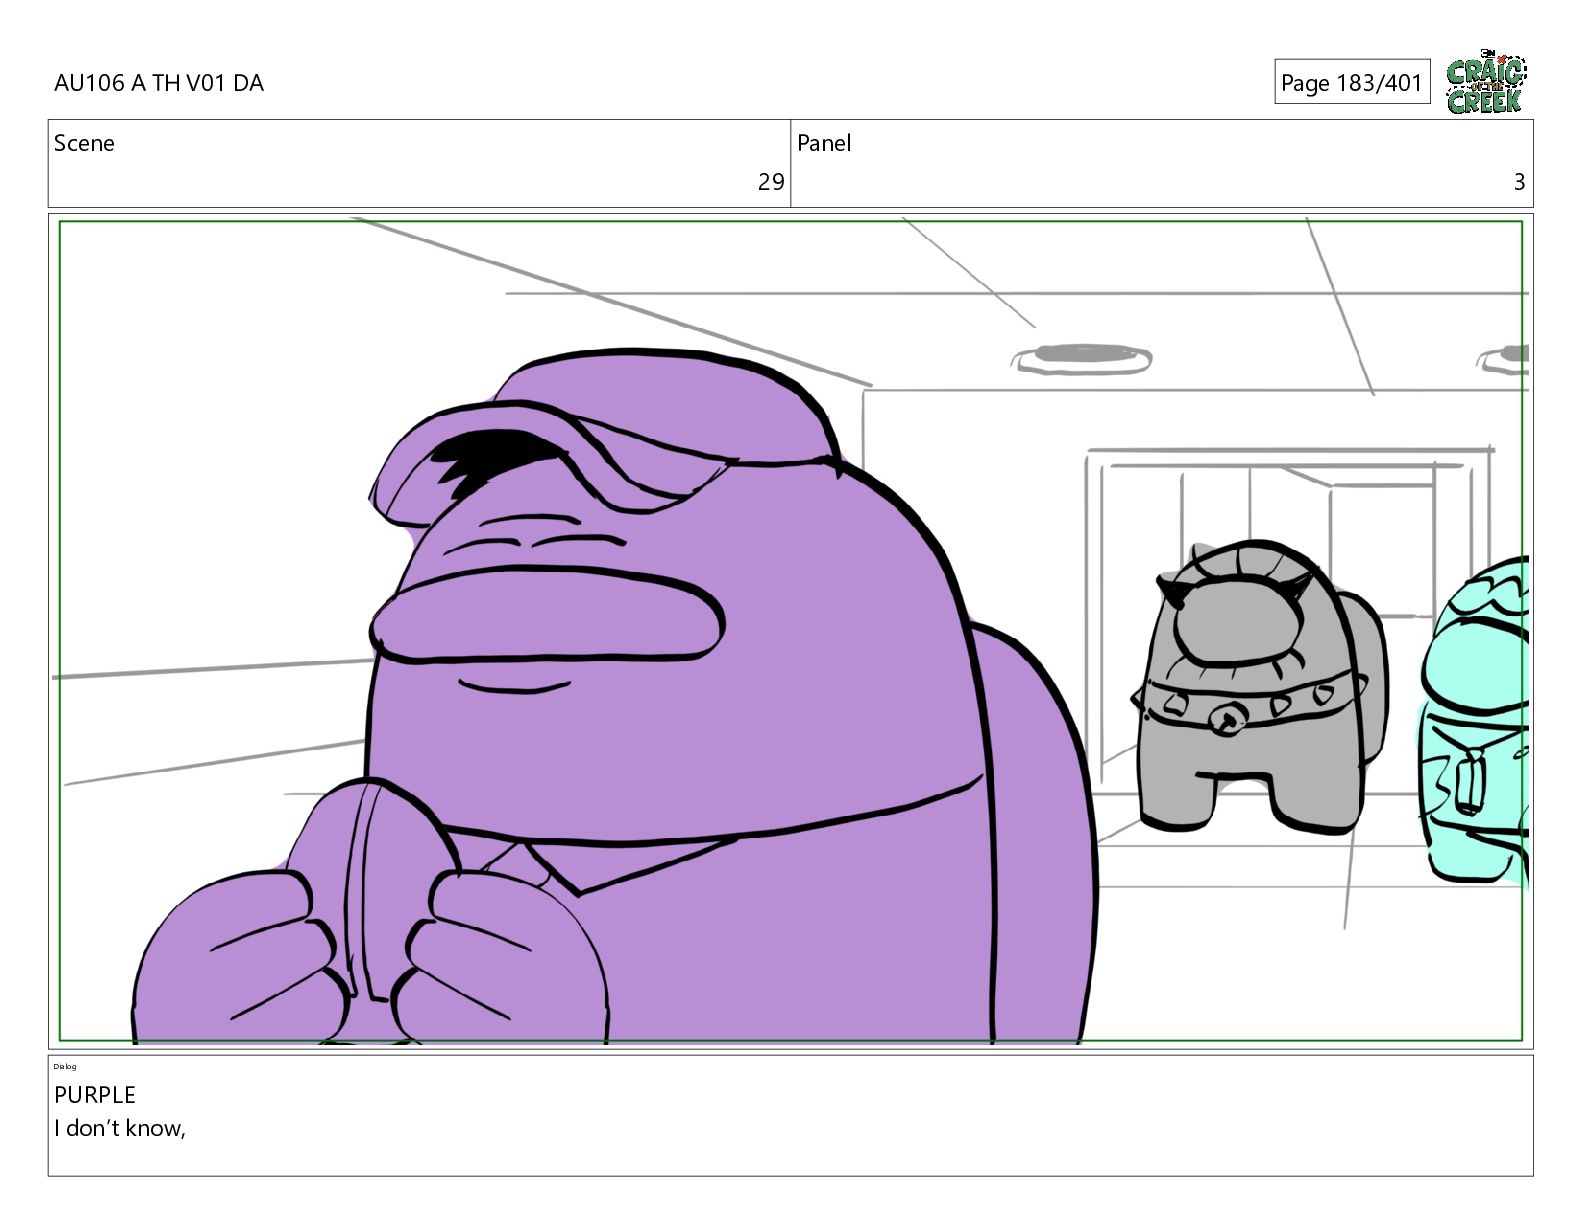Click the Scene label
The image size is (1584, 1224).
(84, 143)
